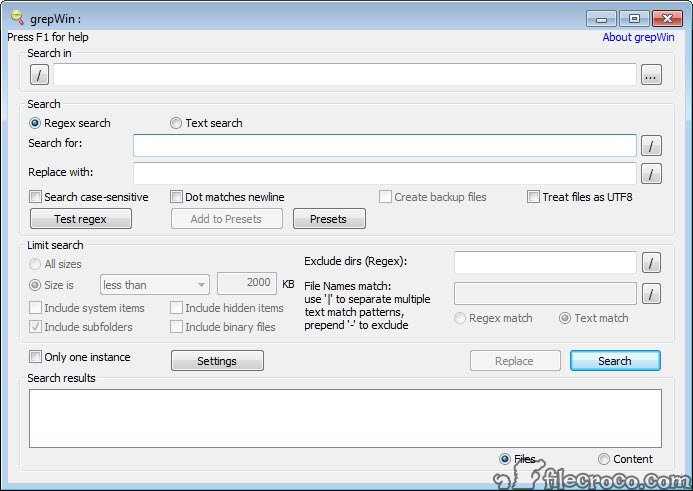The image size is (693, 491).
Task: Click the slash button beside File Names match field
Action: [x=651, y=294]
